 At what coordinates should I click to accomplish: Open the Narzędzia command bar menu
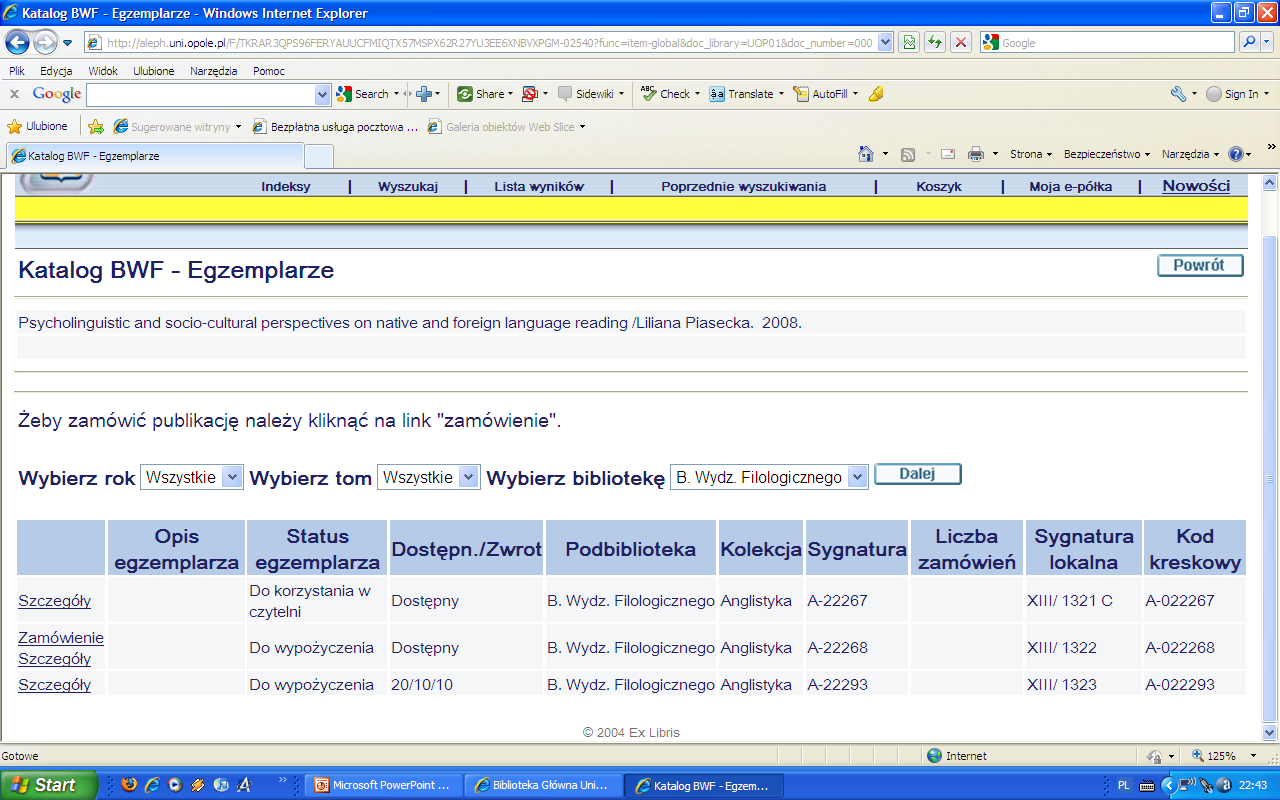[1190, 154]
